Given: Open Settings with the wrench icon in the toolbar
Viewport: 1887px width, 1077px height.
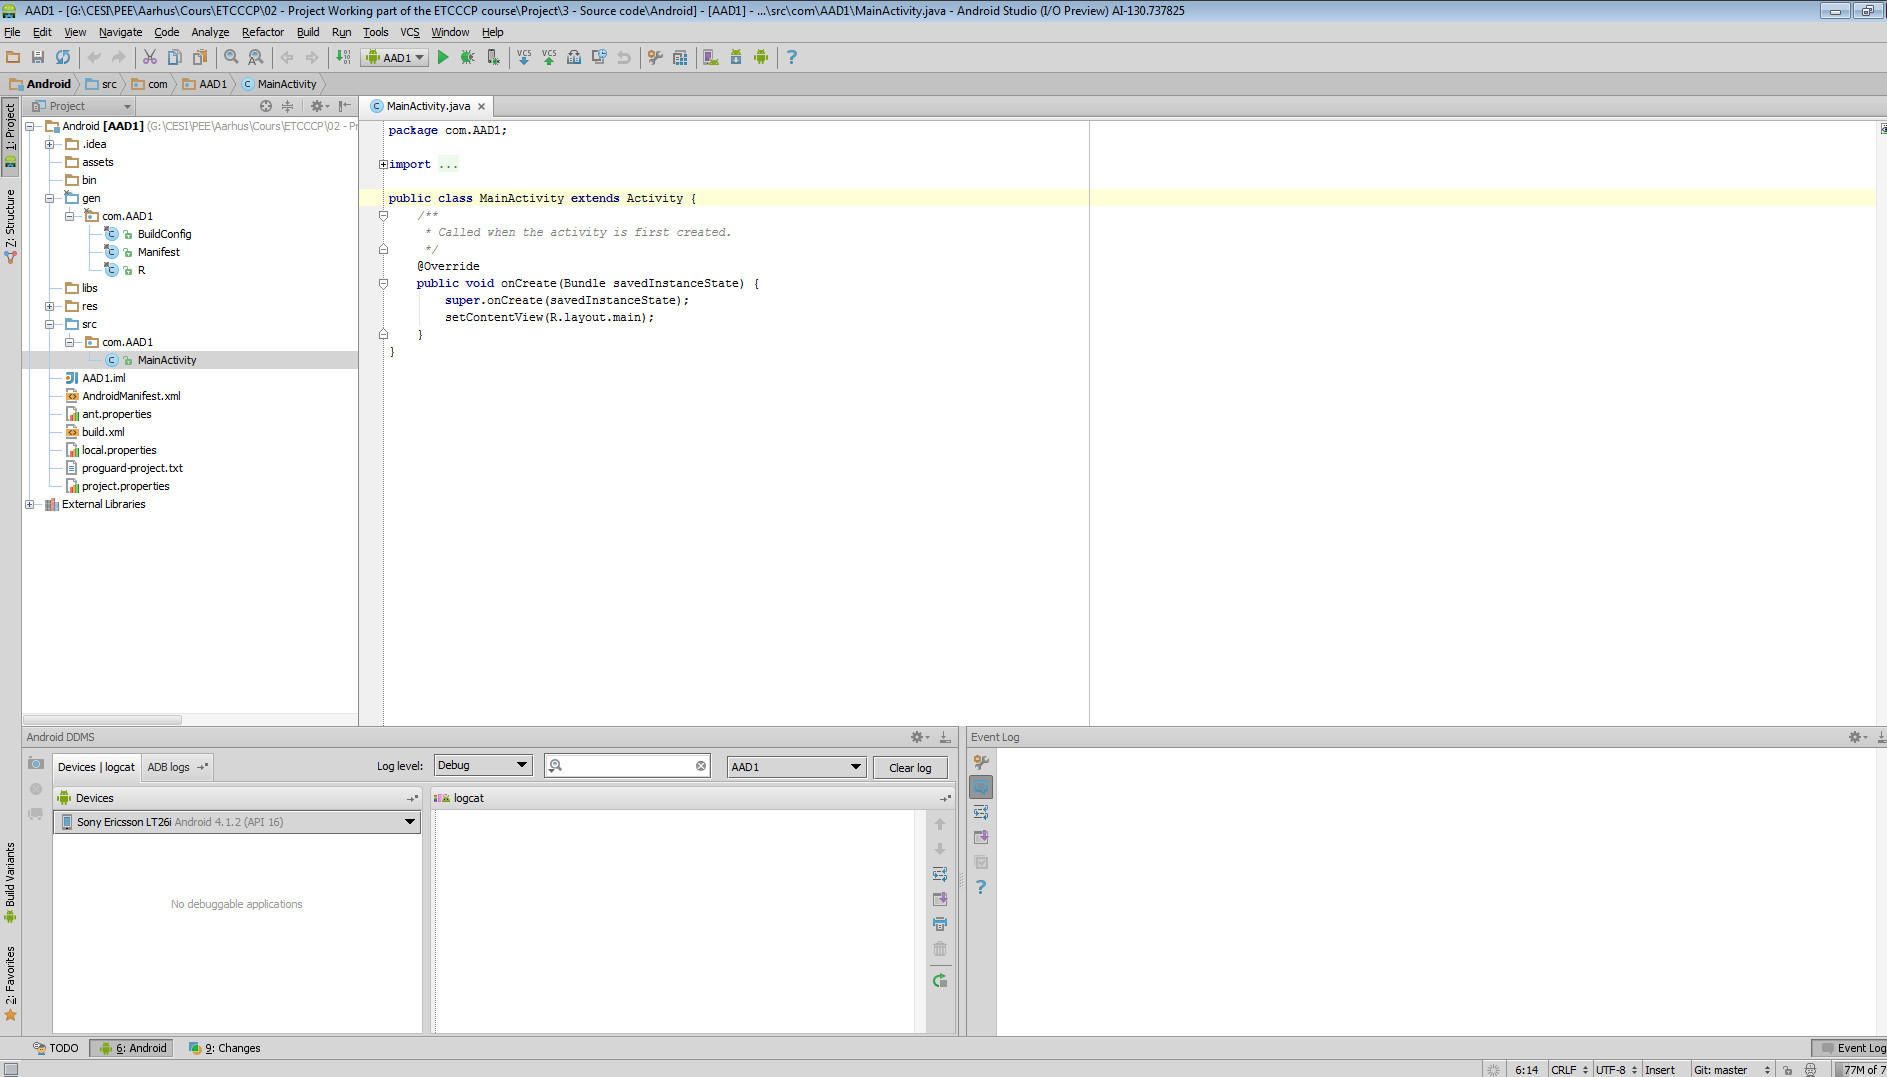Looking at the screenshot, I should (x=655, y=57).
